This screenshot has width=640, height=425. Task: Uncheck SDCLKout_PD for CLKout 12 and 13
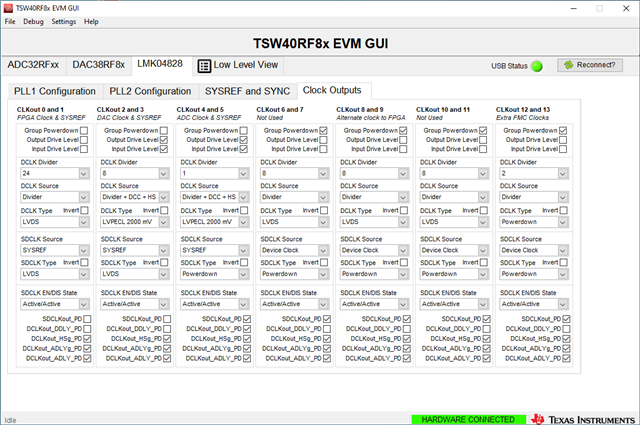567,319
